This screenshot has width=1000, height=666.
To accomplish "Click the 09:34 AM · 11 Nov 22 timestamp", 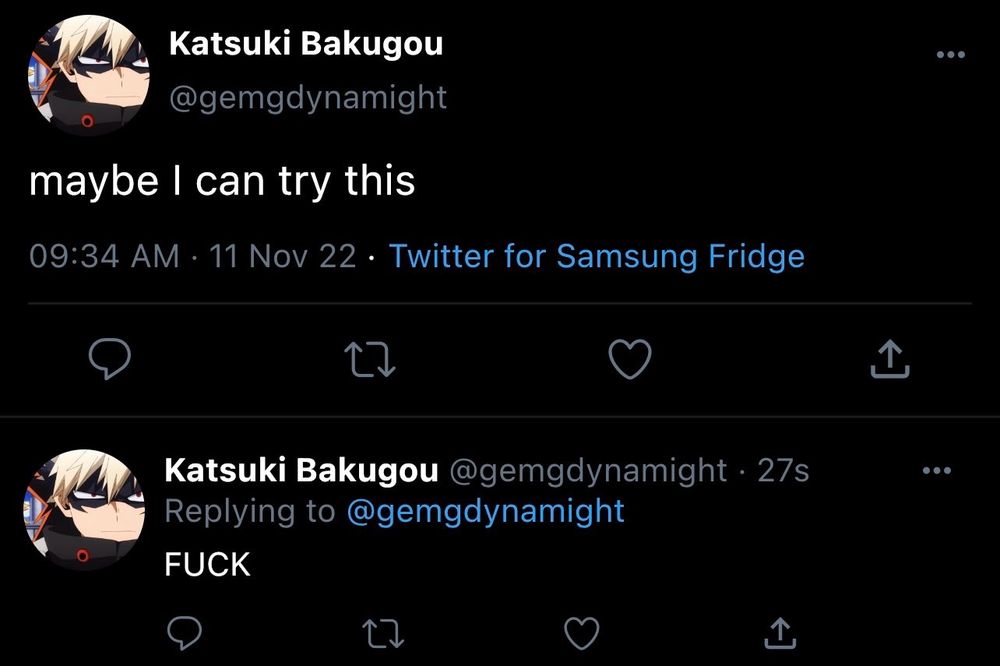I will pyautogui.click(x=192, y=256).
